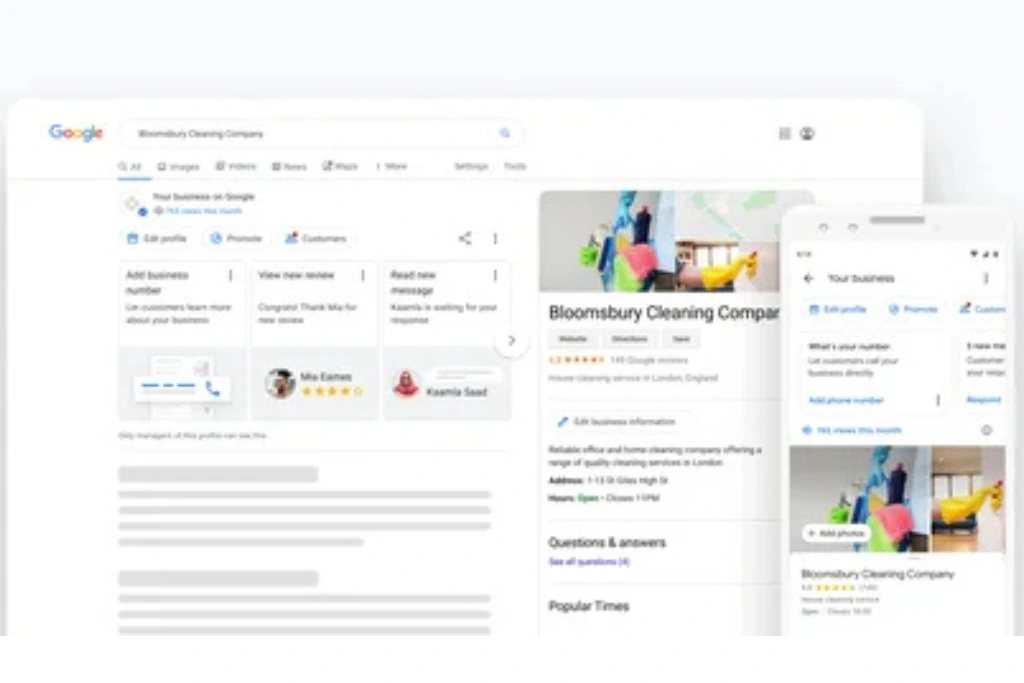Viewport: 1024px width, 683px height.
Task: Tap Respond link on phone
Action: coord(984,400)
